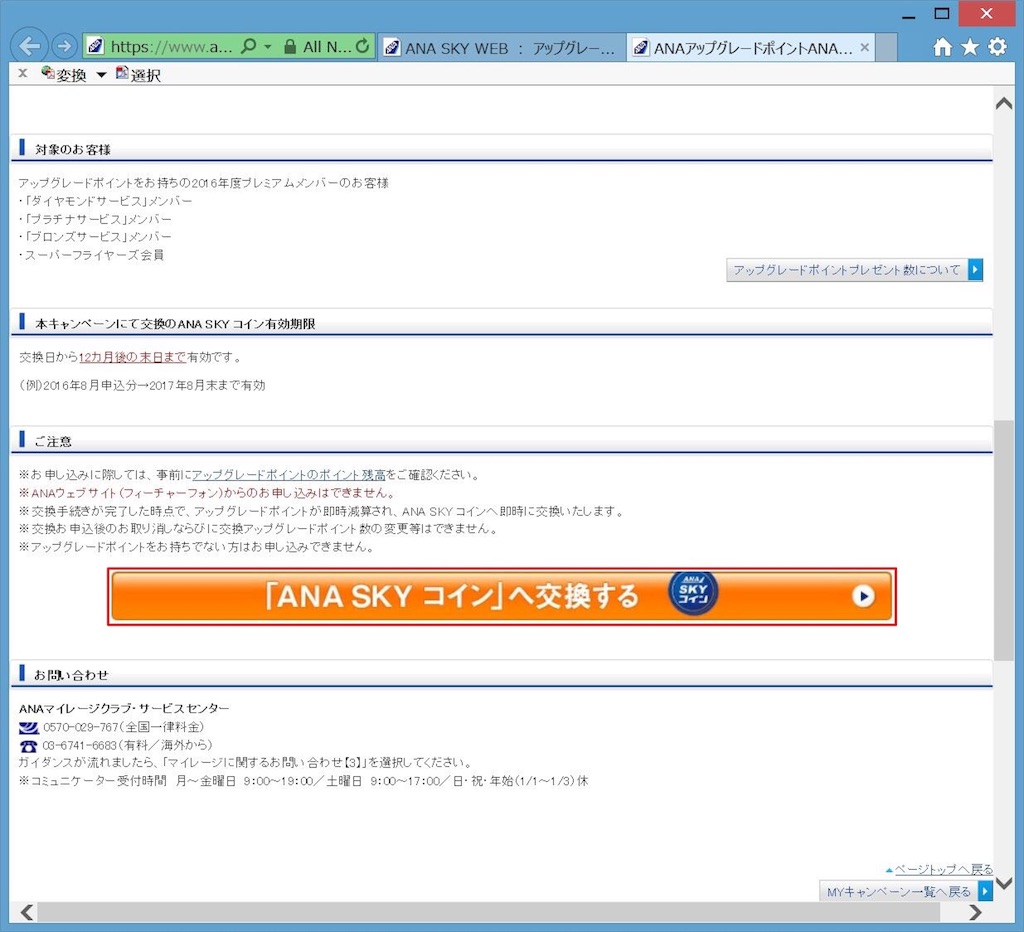Click the free-dial icon beside 0570-029-767
This screenshot has height=932, width=1024.
click(x=29, y=728)
